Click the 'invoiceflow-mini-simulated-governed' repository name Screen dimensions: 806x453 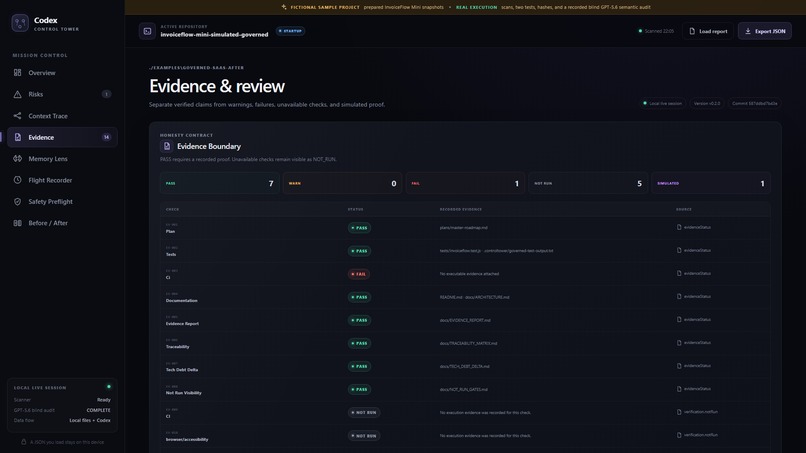coord(214,34)
